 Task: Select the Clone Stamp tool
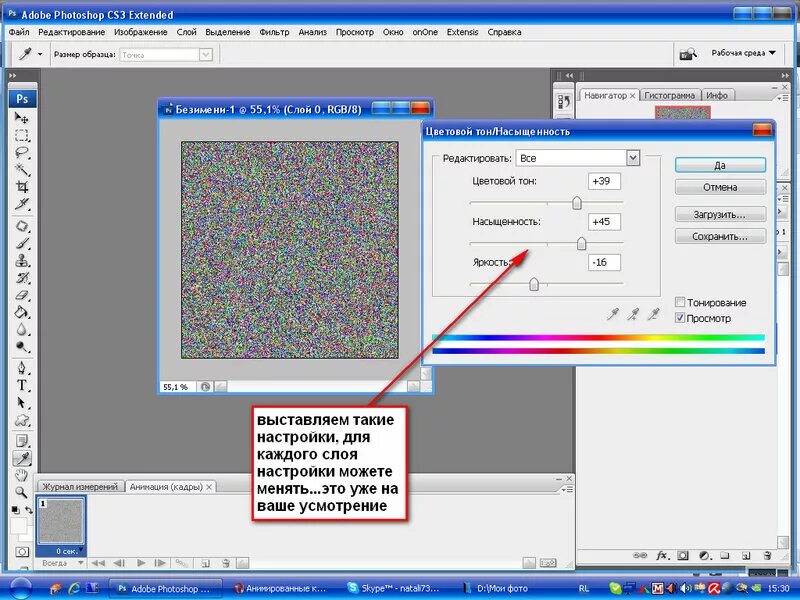pyautogui.click(x=21, y=261)
